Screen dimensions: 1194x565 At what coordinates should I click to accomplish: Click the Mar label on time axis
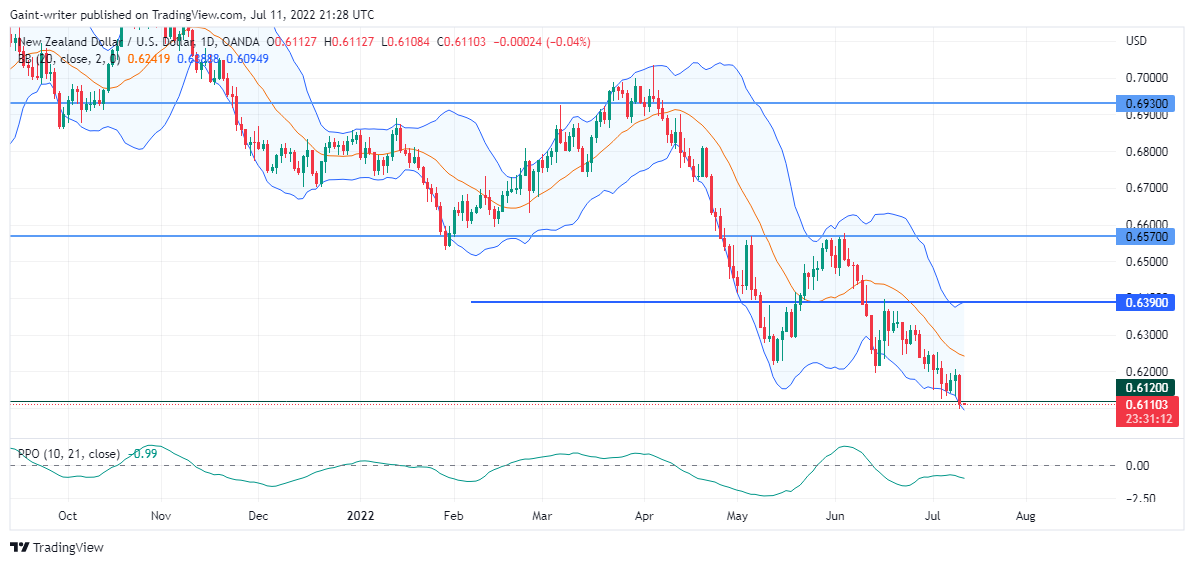(542, 516)
